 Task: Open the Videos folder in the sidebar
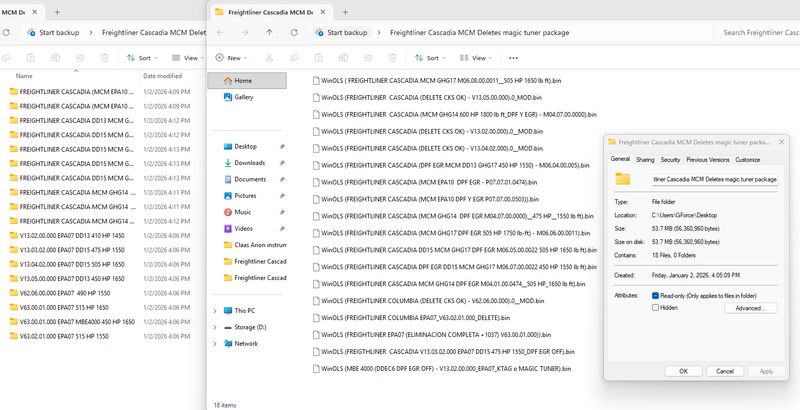tap(245, 228)
